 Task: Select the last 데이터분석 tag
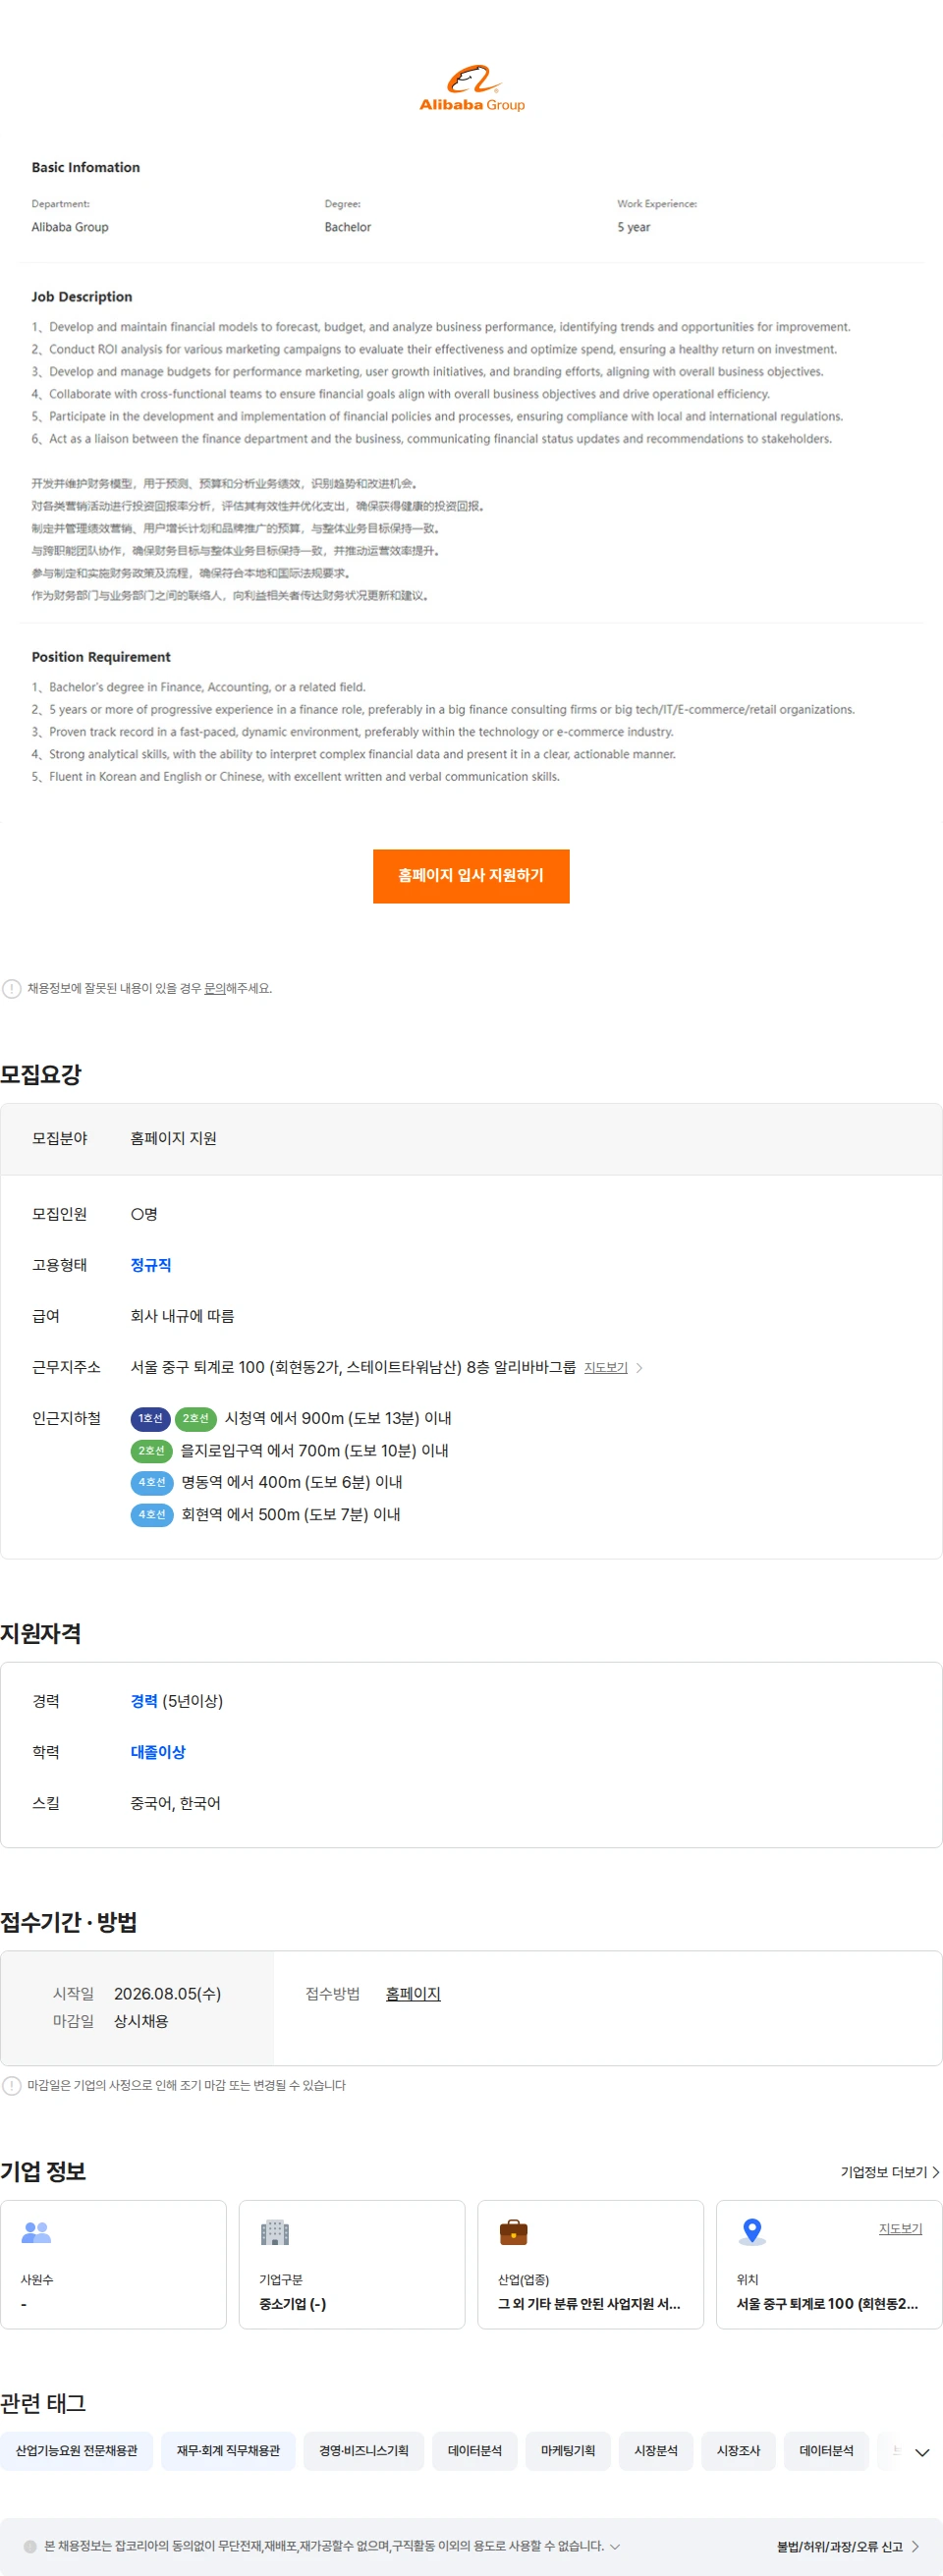826,2450
